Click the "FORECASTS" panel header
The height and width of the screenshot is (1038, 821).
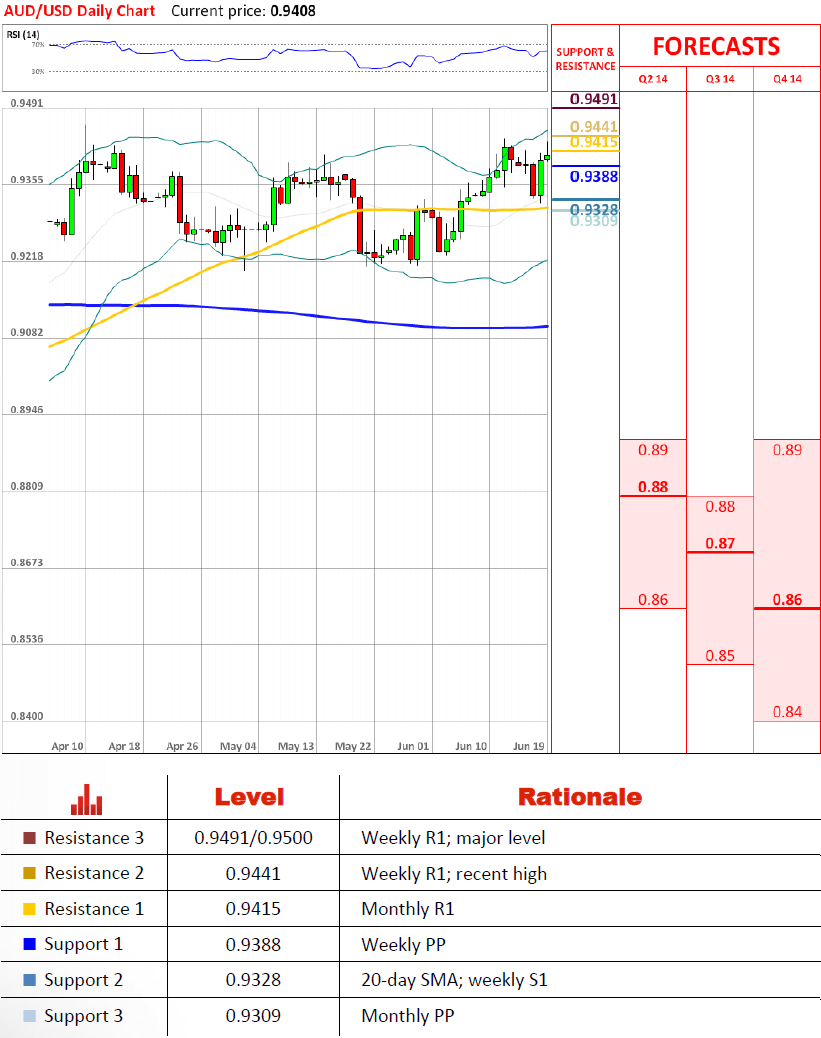pos(716,46)
